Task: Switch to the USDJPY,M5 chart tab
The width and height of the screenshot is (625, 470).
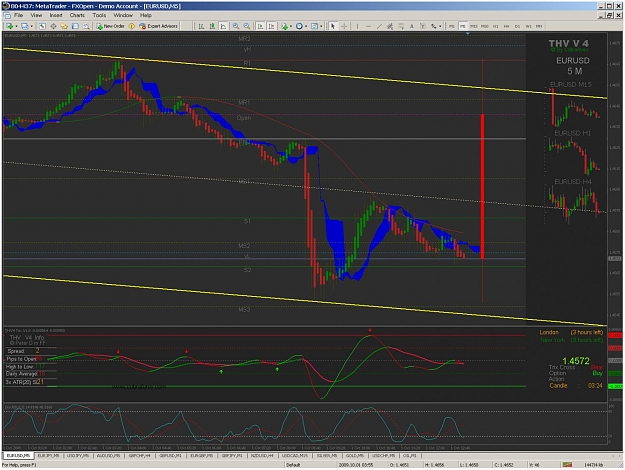Action: coord(78,456)
